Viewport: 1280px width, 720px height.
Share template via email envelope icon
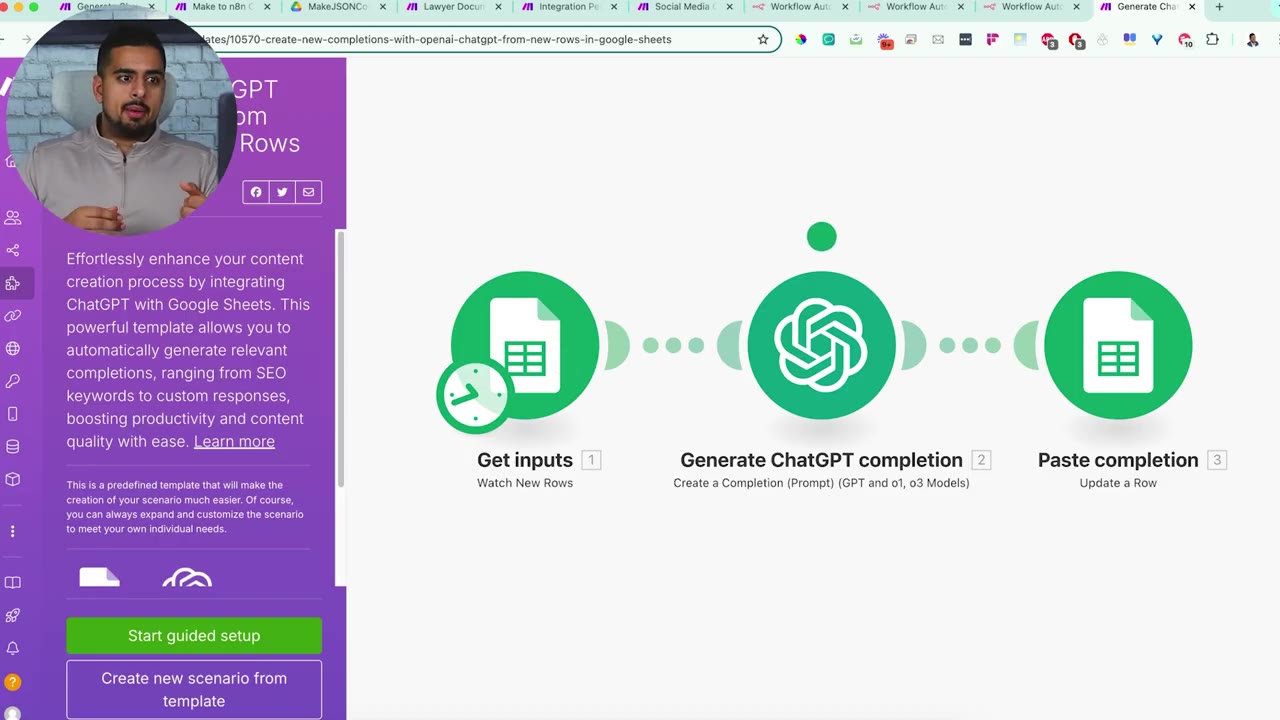(308, 192)
